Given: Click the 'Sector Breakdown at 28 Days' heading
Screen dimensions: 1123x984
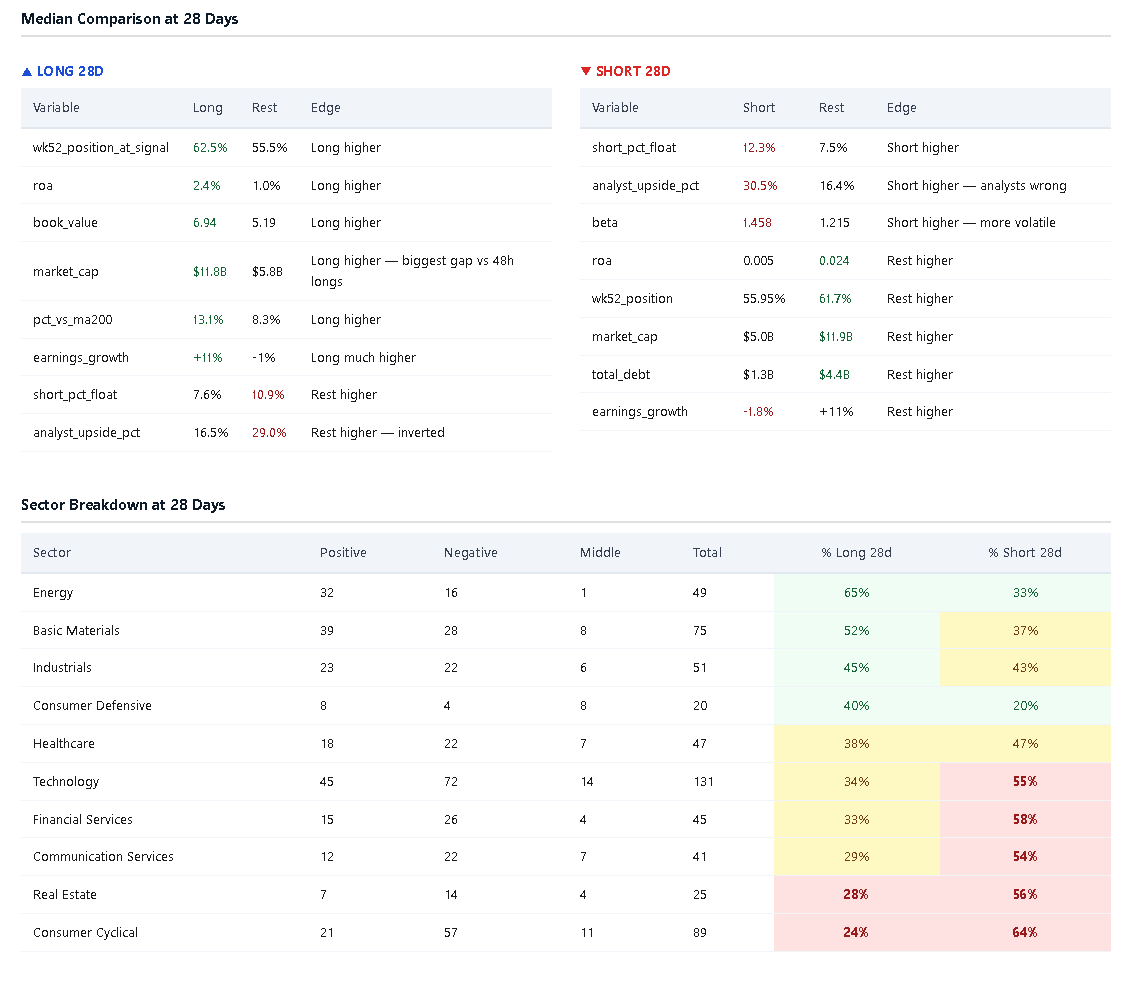Looking at the screenshot, I should [123, 505].
